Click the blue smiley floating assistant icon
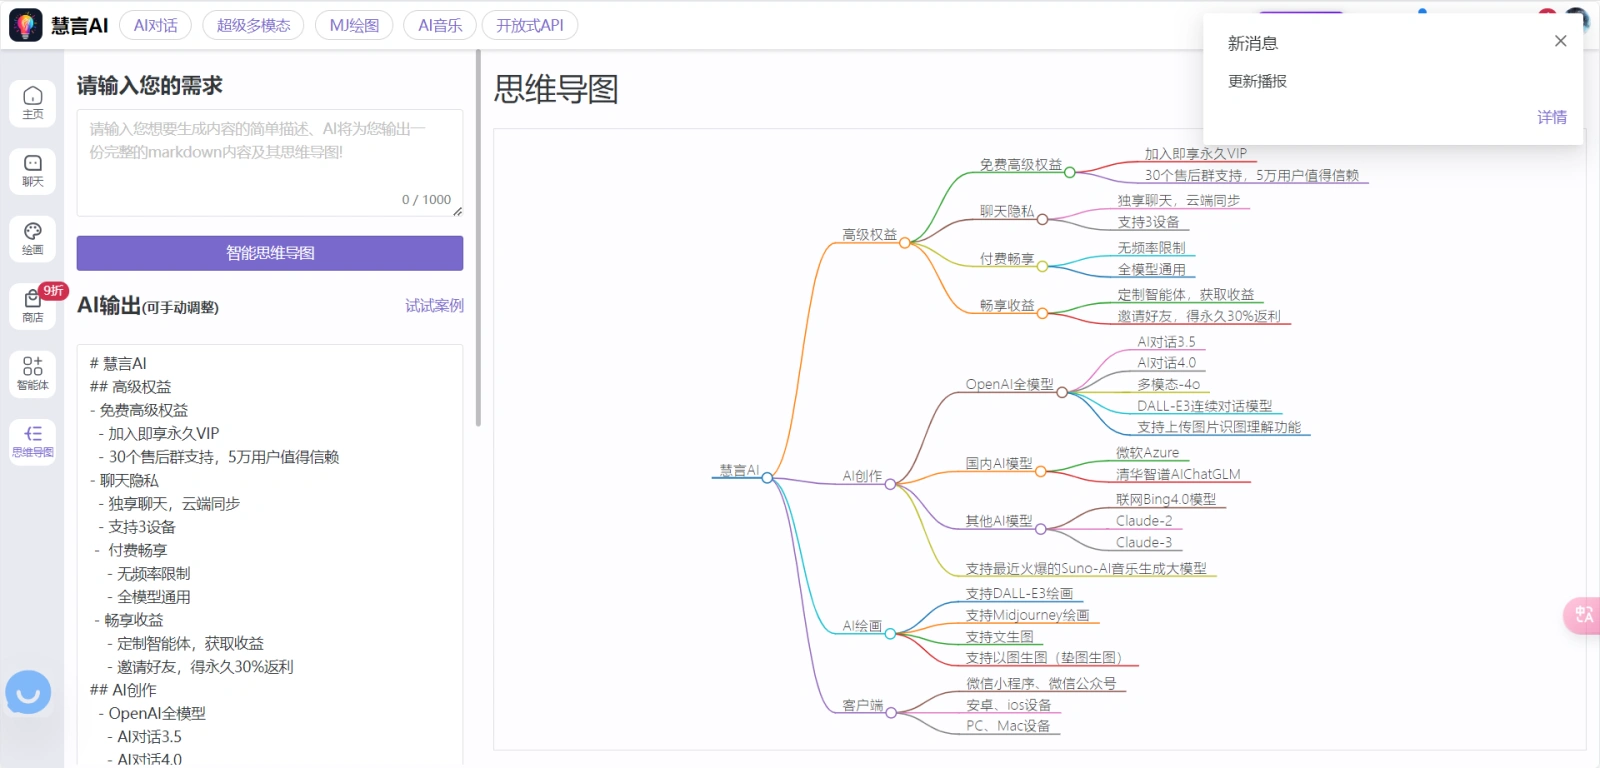The width and height of the screenshot is (1600, 768). [x=28, y=692]
